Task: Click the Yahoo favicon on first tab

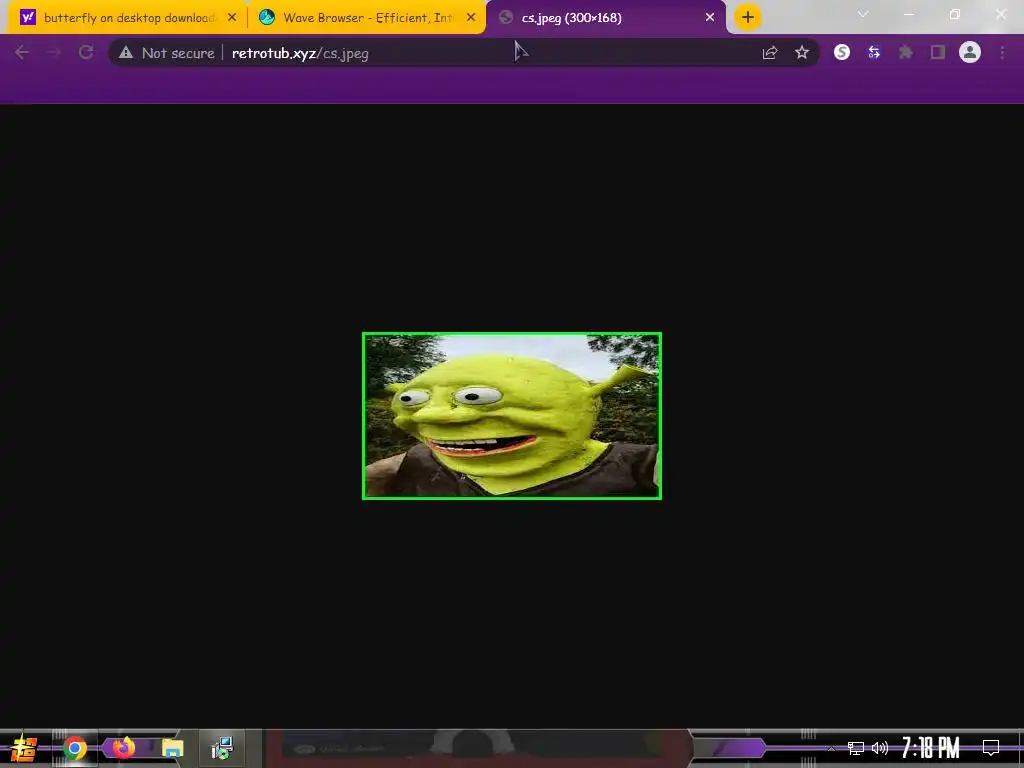Action: (28, 18)
